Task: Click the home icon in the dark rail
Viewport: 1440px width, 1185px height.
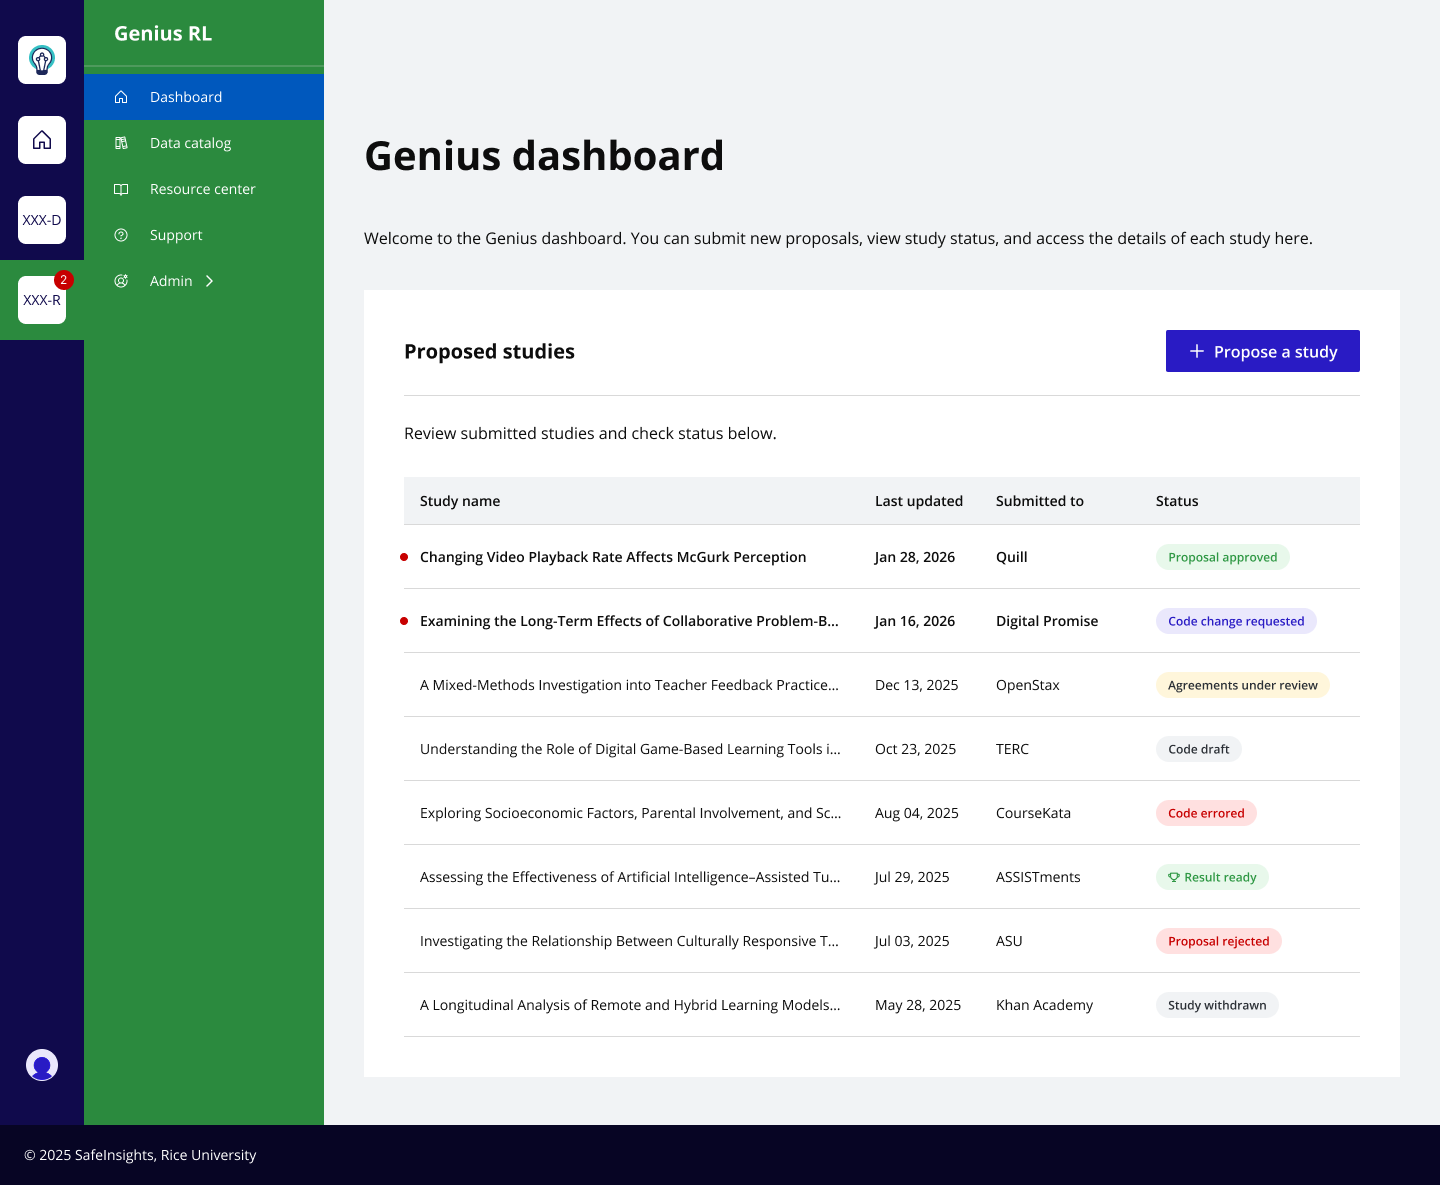Action: coord(42,140)
